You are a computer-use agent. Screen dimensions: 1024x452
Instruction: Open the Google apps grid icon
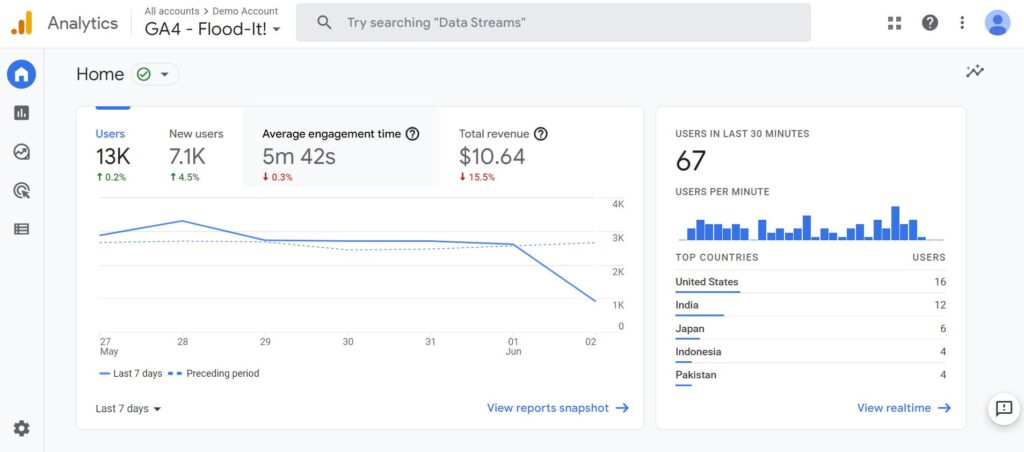(x=894, y=23)
